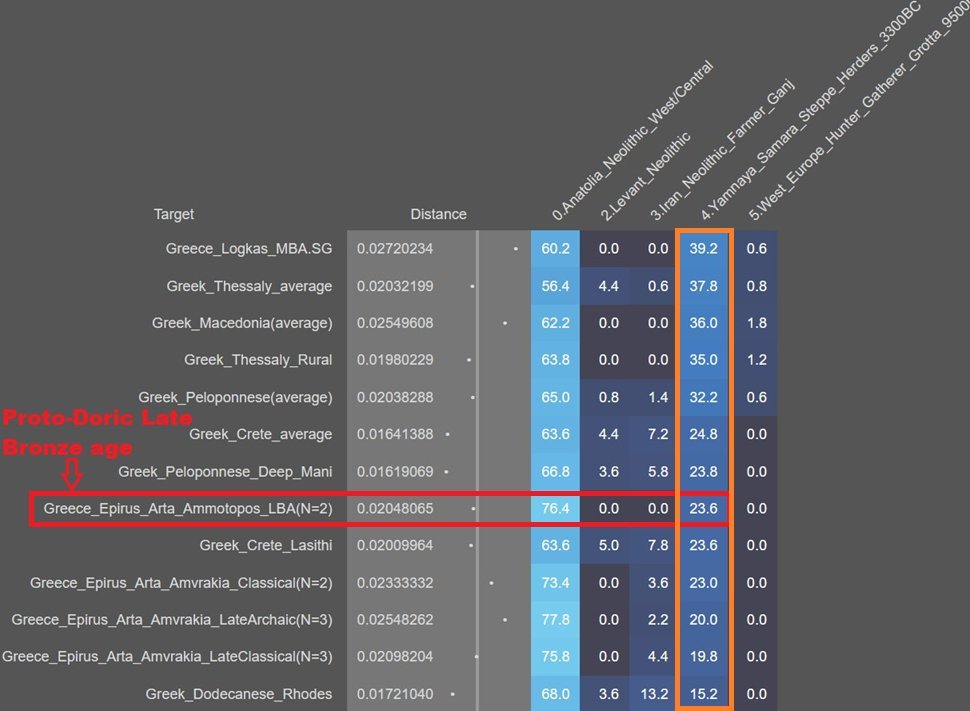The height and width of the screenshot is (711, 970).
Task: Click the Levant_Neolithic column label
Action: tap(645, 176)
